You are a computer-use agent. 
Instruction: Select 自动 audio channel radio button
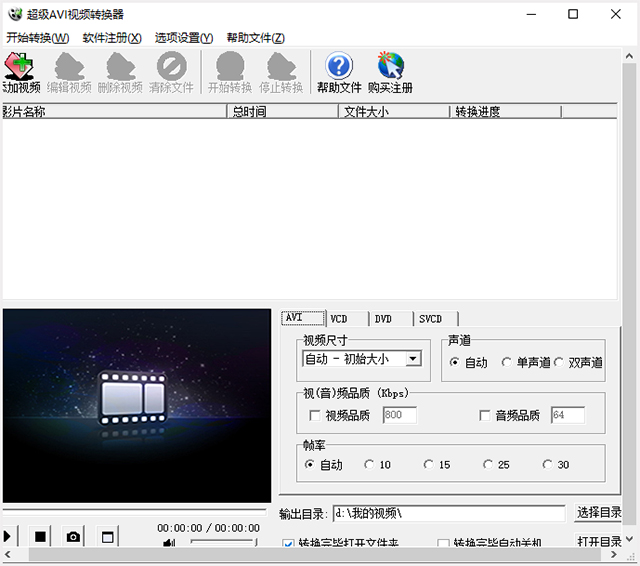(454, 362)
